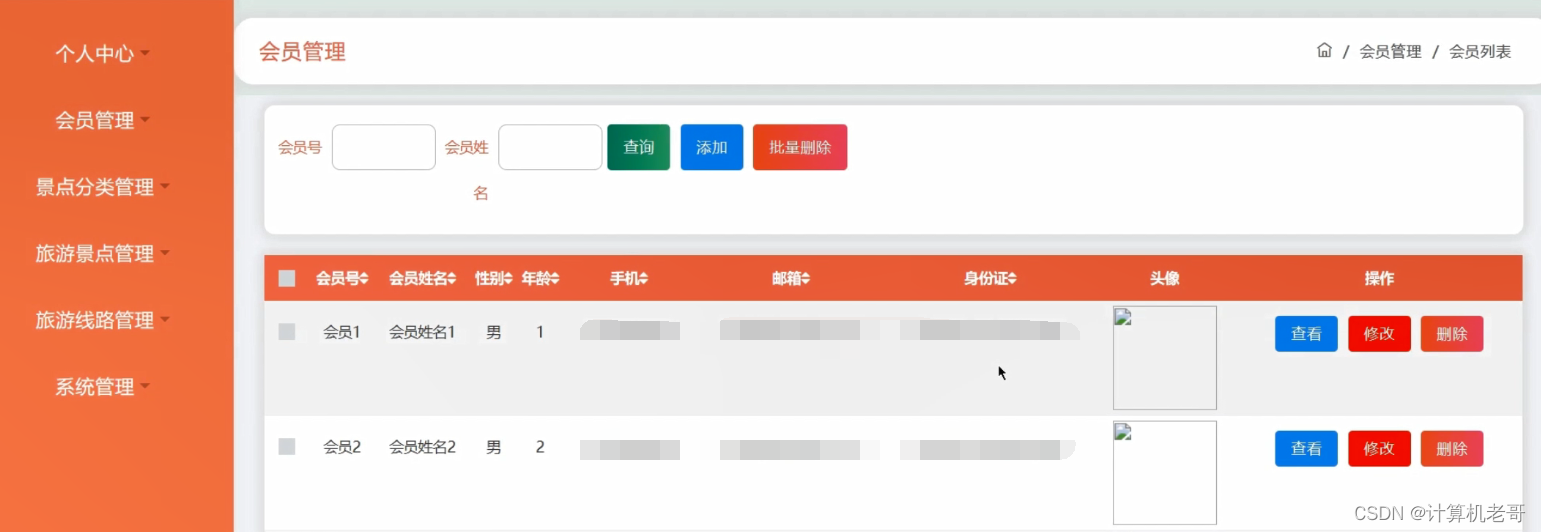Viewport: 1541px width, 532px height.
Task: Focus the 会员号 search input field
Action: click(384, 148)
